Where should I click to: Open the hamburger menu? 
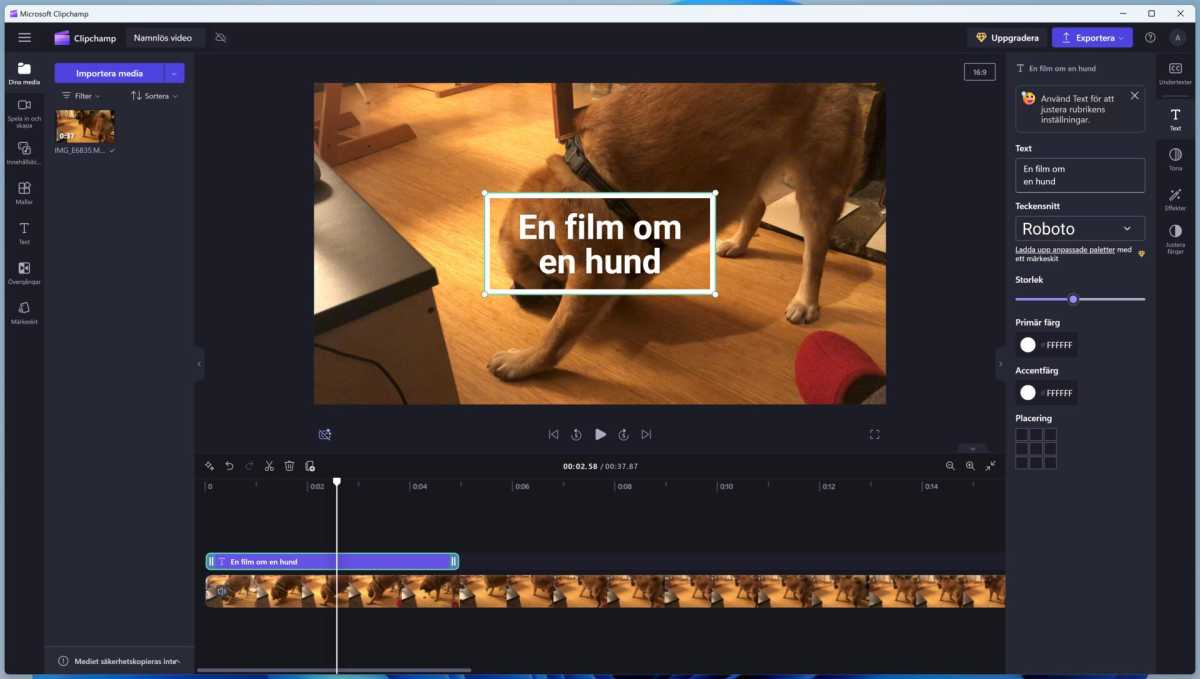(24, 37)
